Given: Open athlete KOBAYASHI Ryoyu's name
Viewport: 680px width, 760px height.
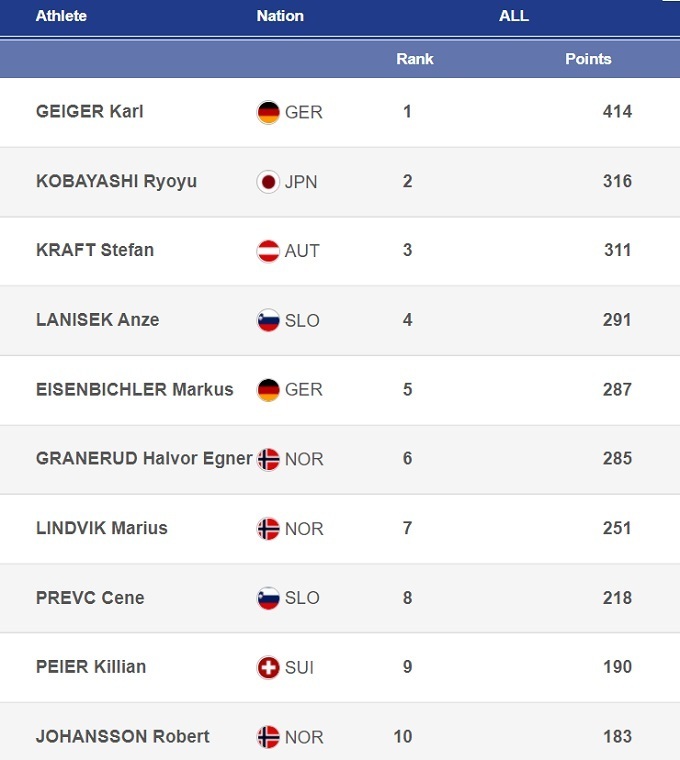Looking at the screenshot, I should (116, 181).
